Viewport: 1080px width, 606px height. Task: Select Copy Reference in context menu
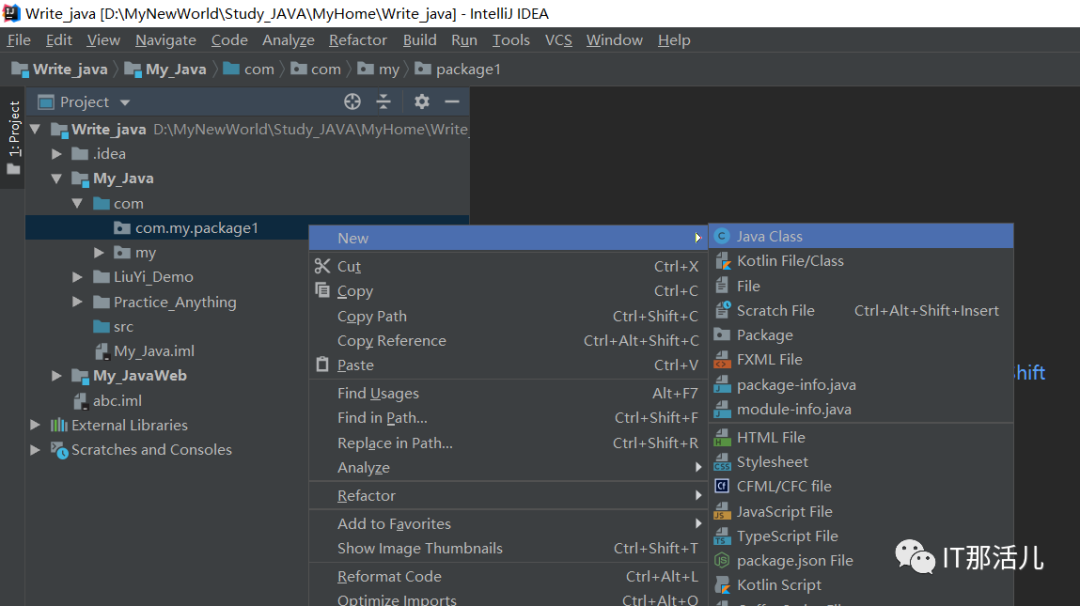(508, 341)
